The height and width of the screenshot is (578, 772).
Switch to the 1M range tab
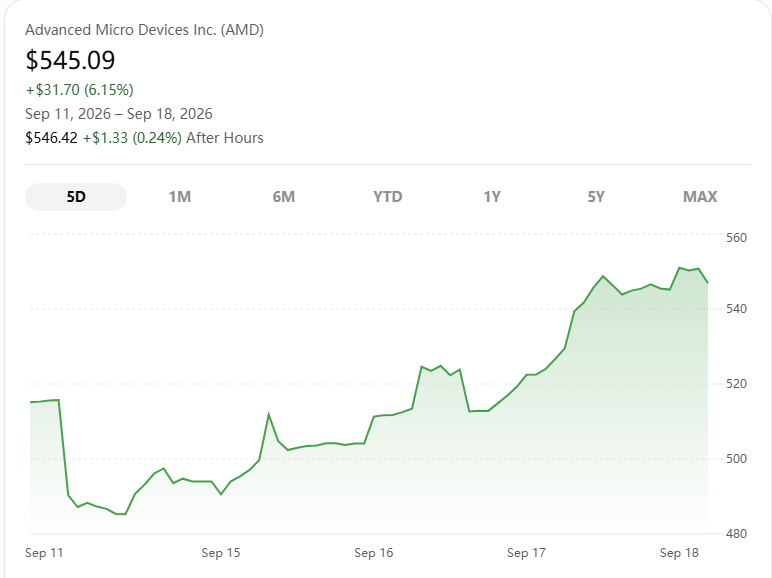click(180, 197)
